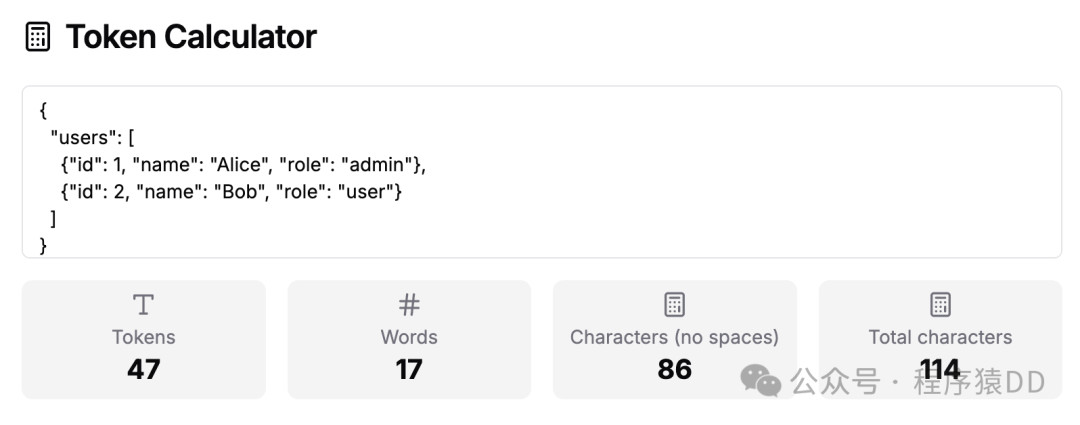Click the calculator icon above Total characters
Screen dimensions: 1080x425
click(940, 305)
